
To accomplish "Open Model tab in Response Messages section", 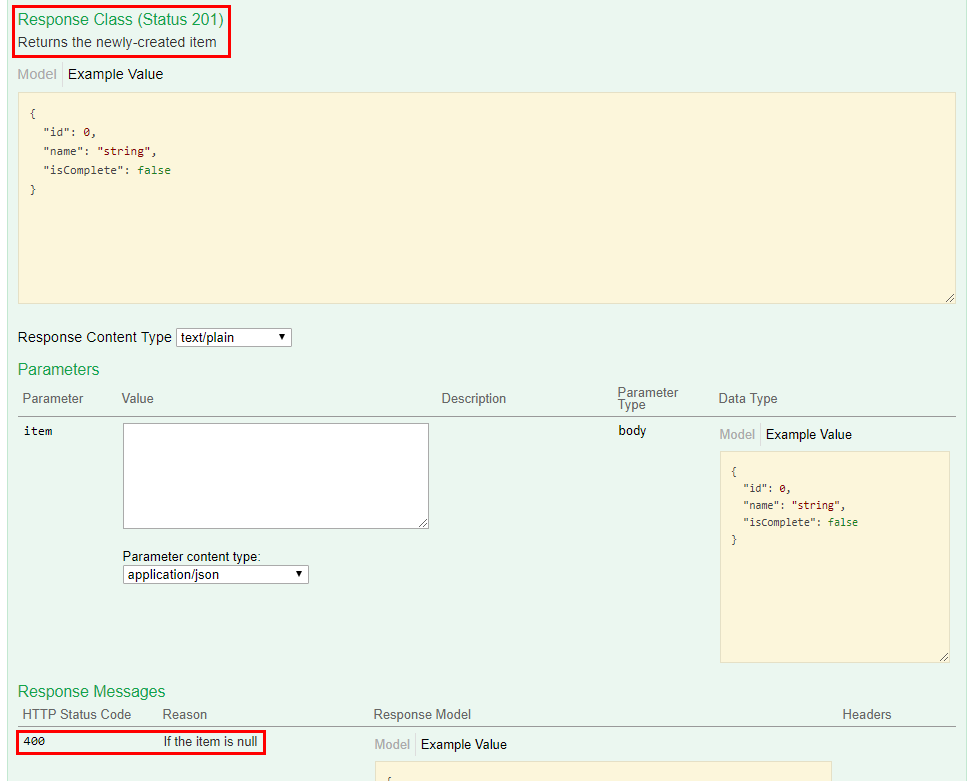I will tap(392, 744).
